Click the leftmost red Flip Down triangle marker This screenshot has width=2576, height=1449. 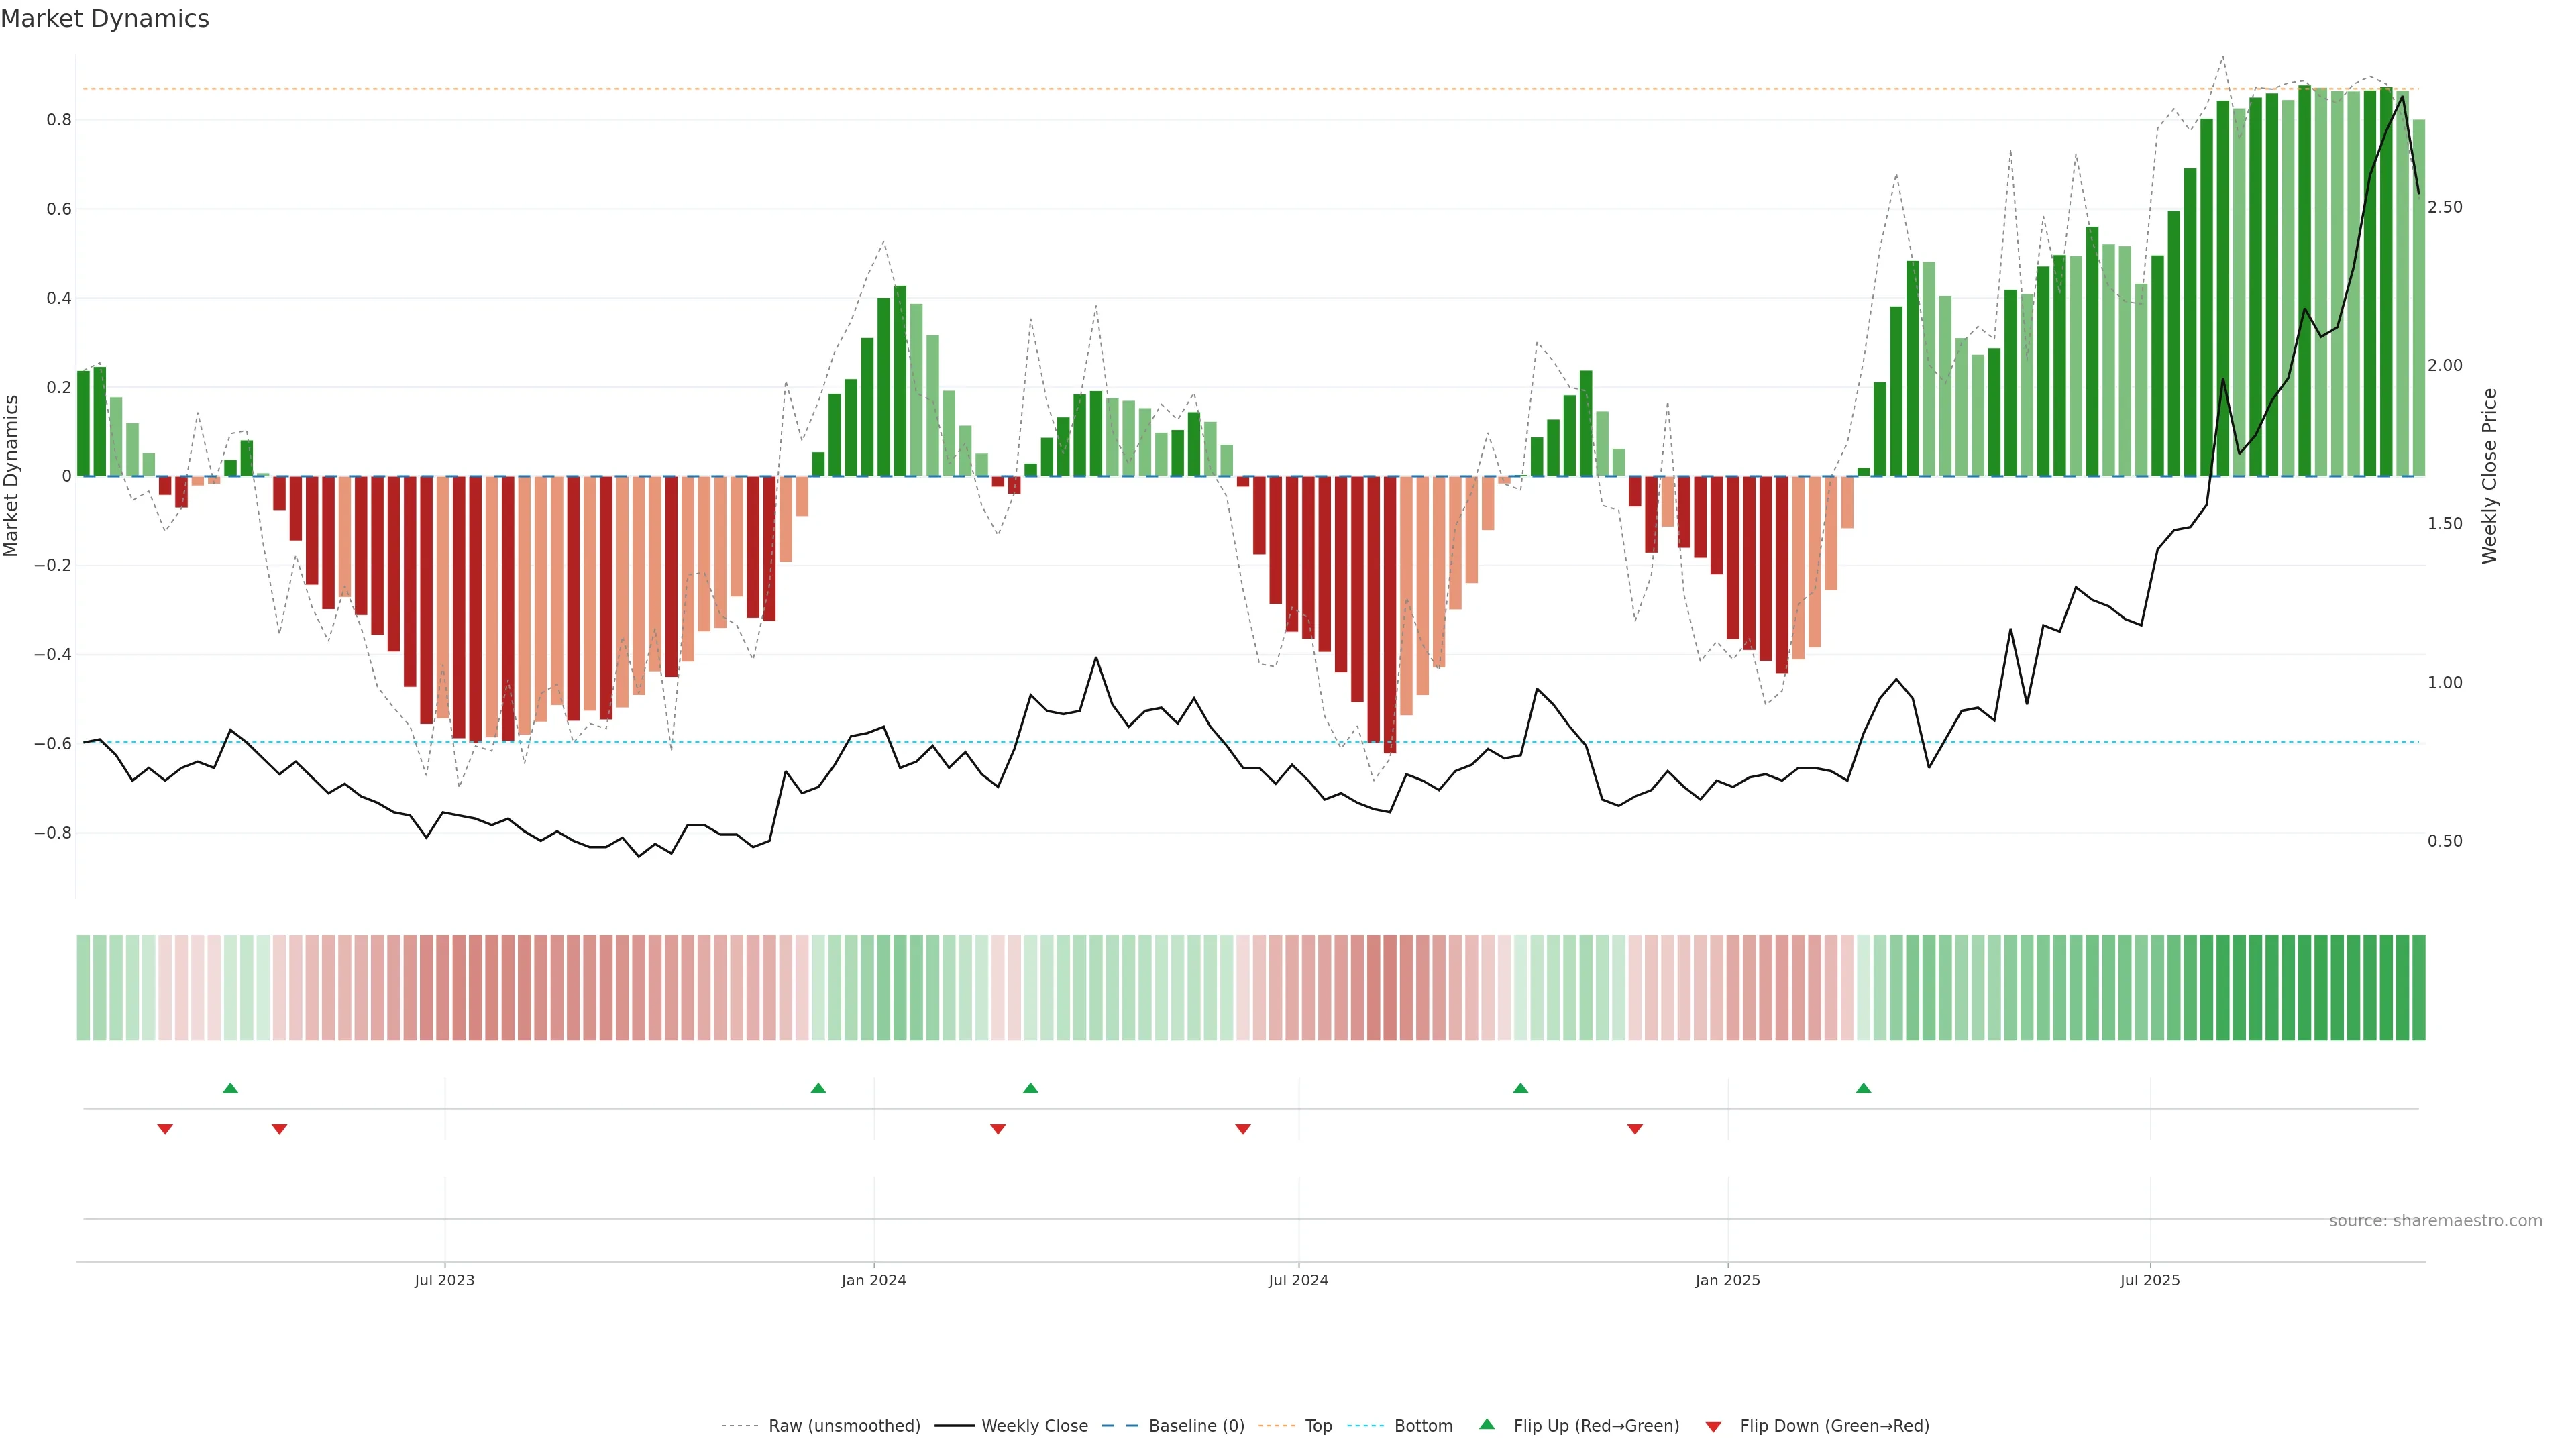(x=165, y=1129)
